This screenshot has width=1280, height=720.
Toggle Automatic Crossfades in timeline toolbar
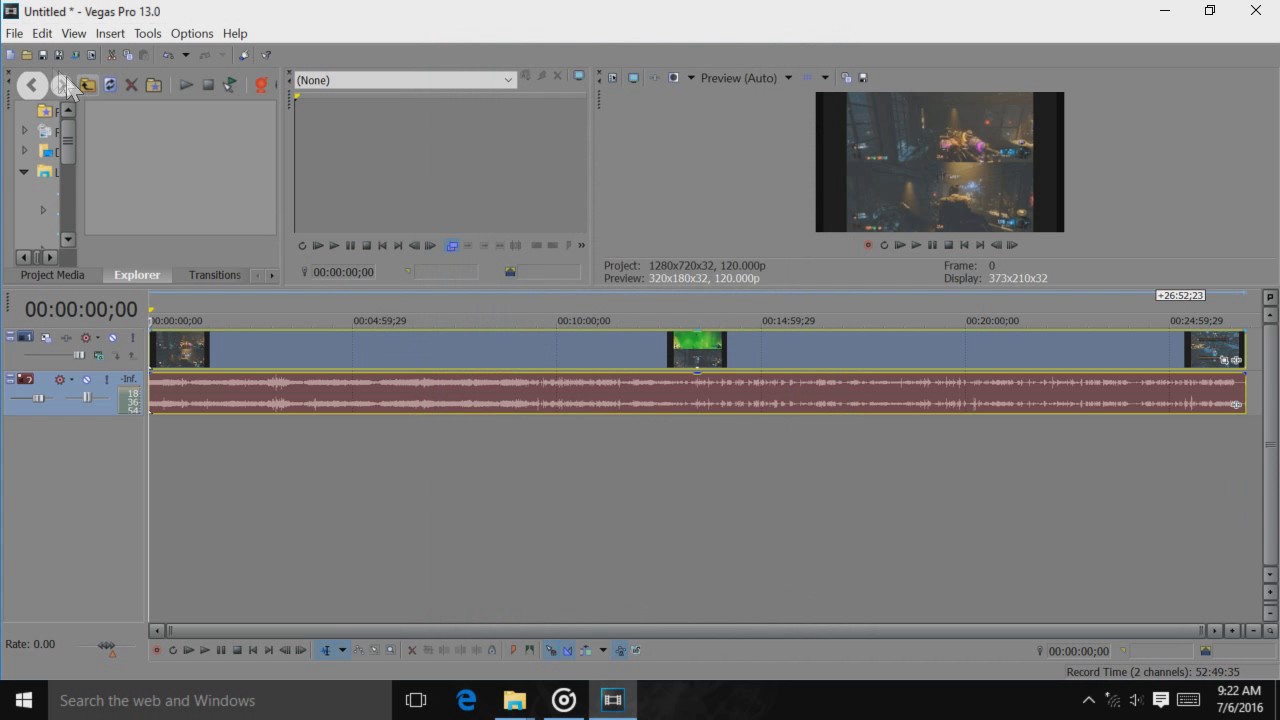(x=567, y=651)
